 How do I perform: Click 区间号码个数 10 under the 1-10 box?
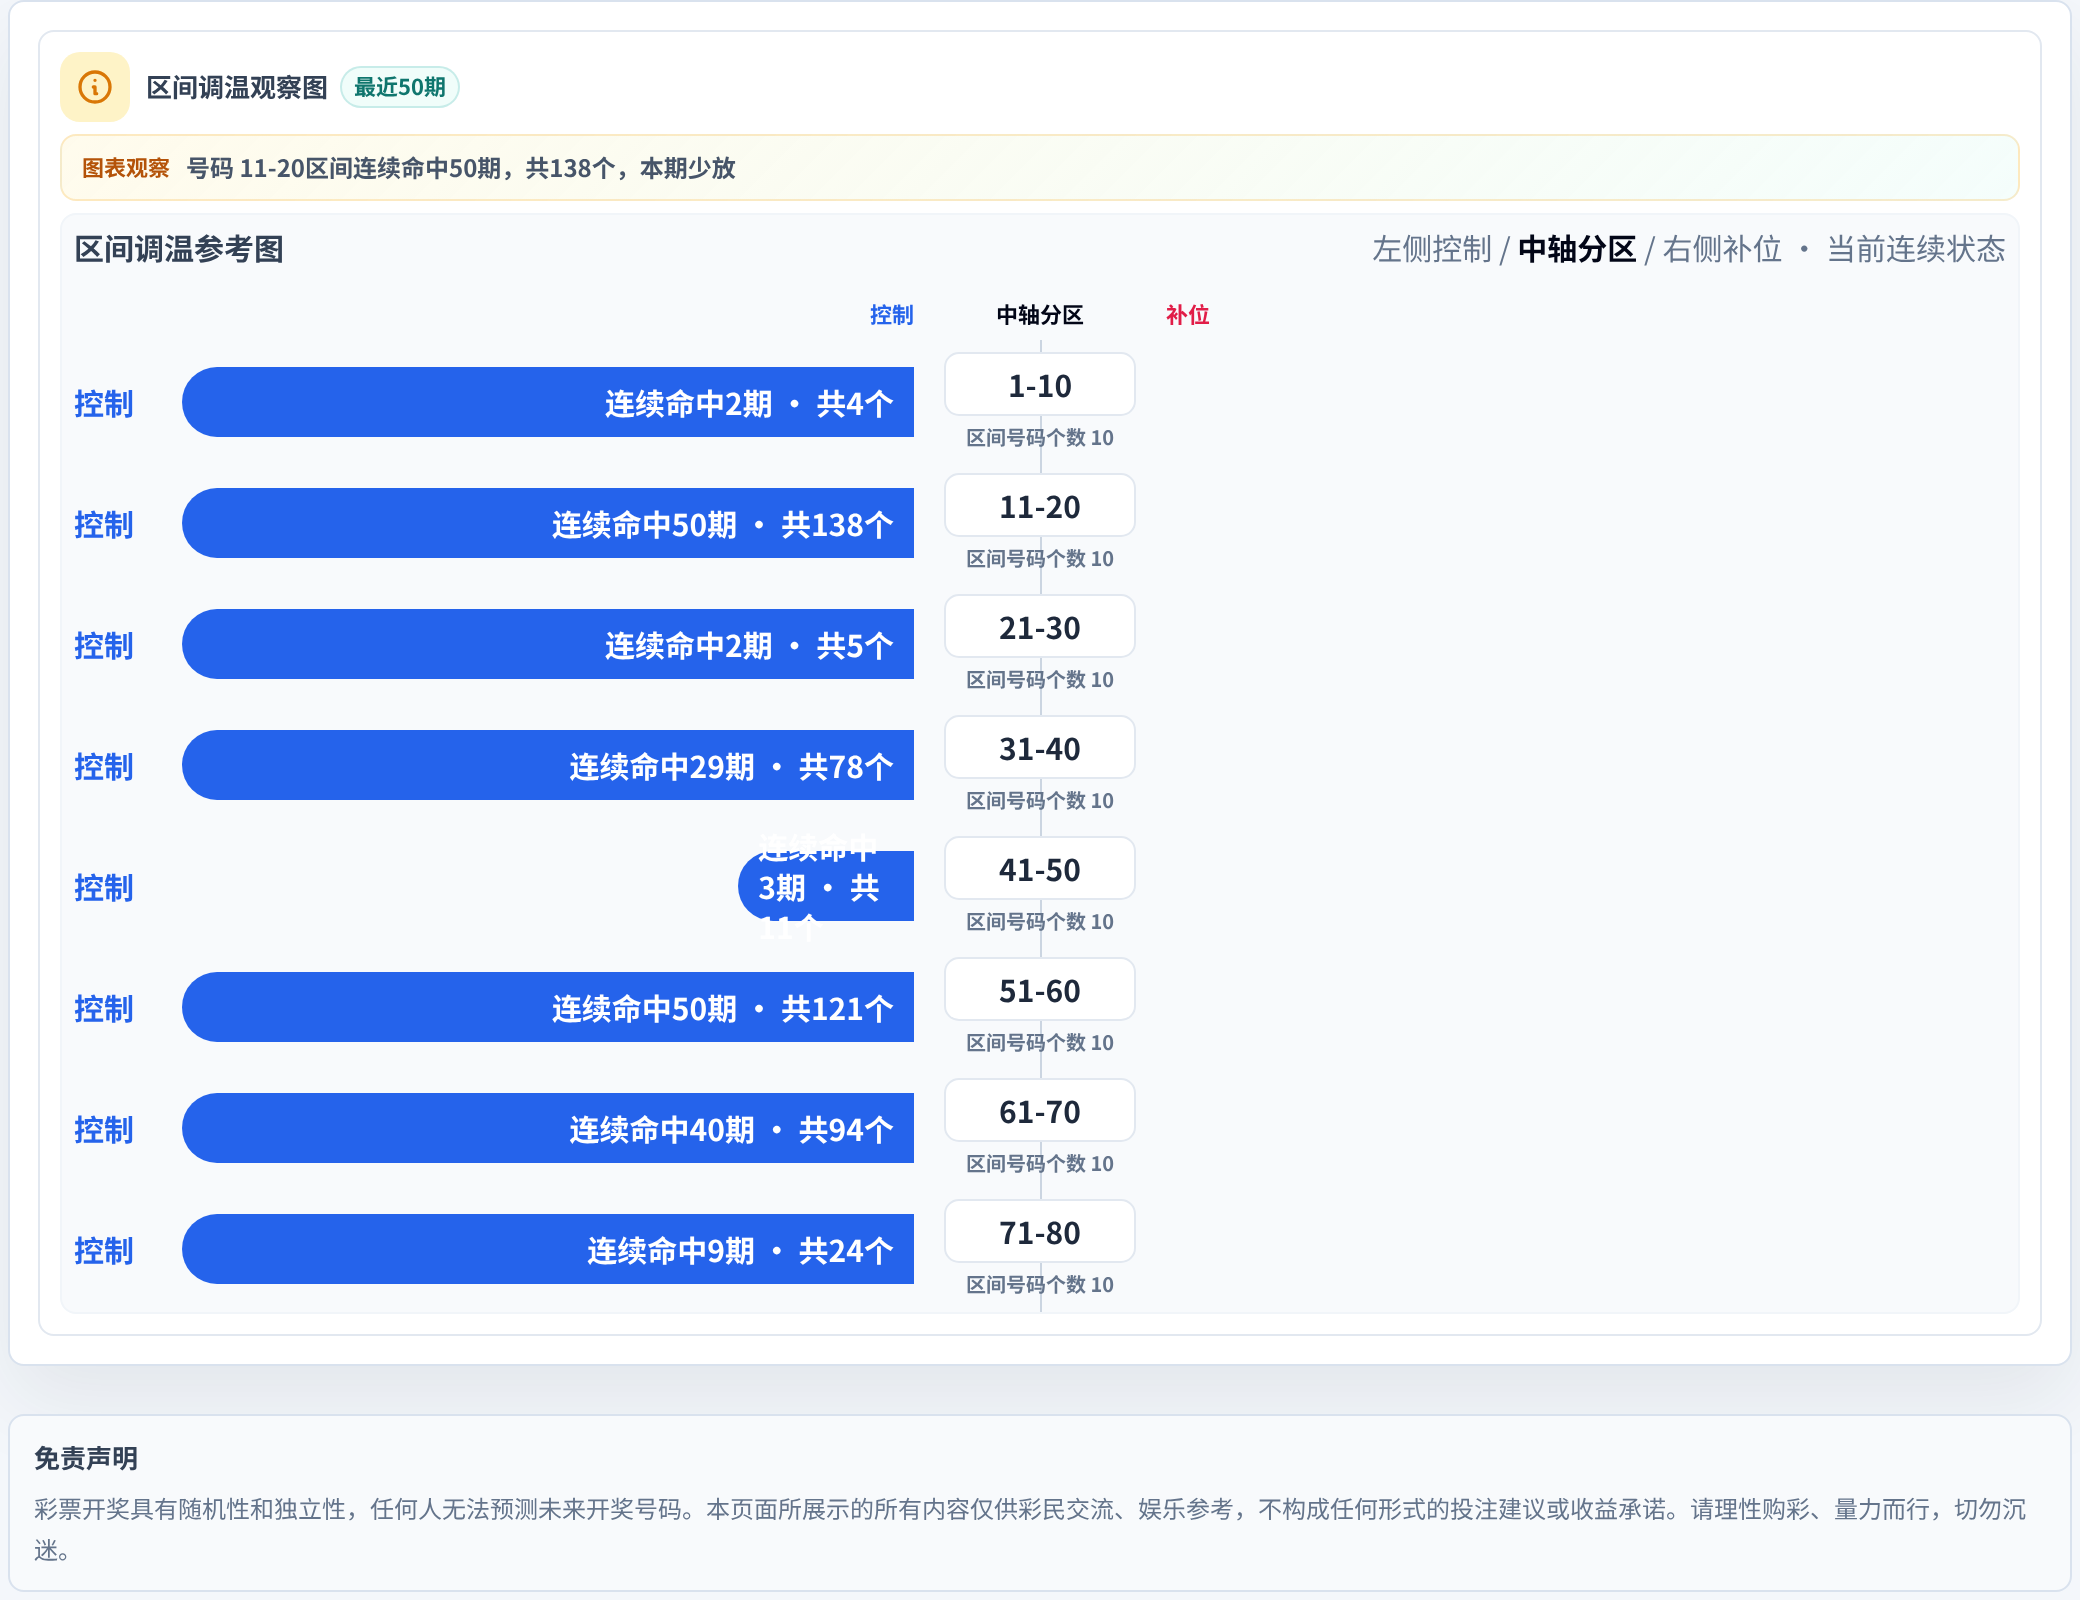1040,438
